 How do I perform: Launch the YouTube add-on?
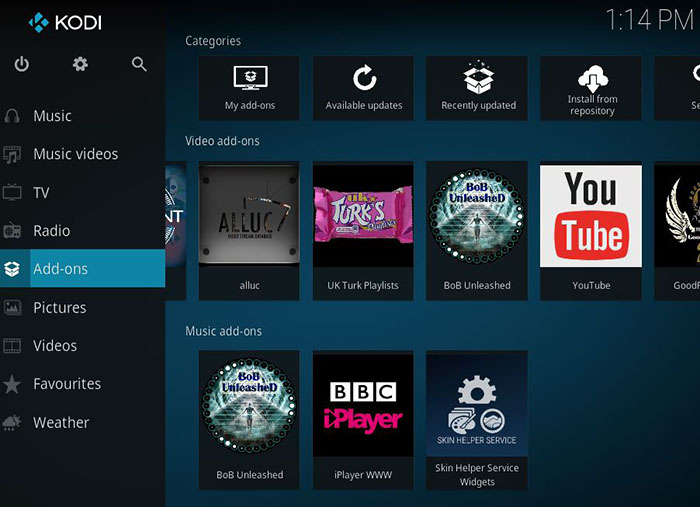pyautogui.click(x=591, y=231)
